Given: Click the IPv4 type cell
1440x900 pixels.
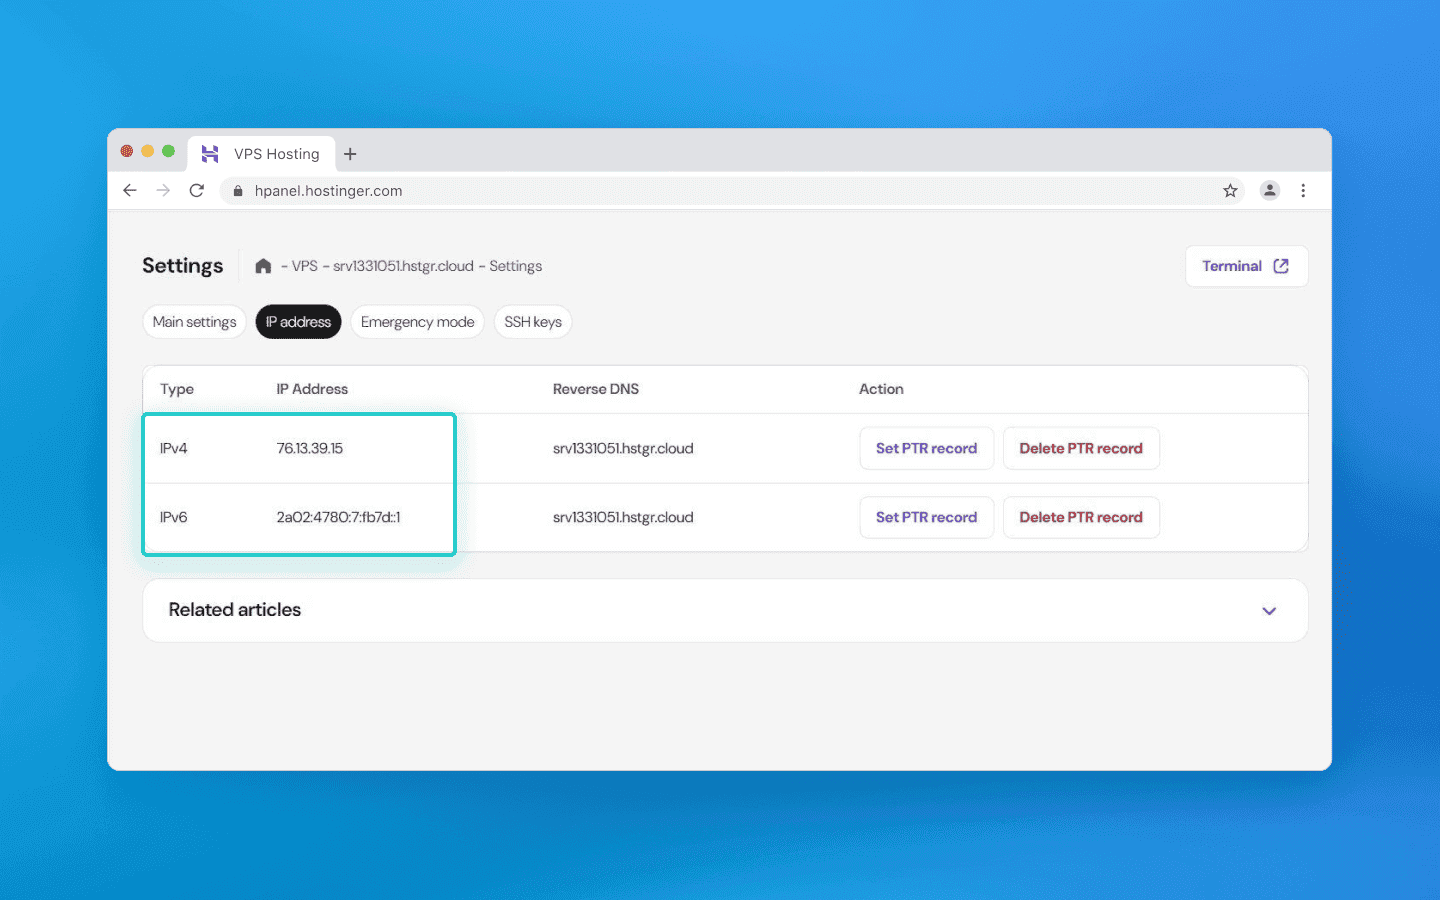Looking at the screenshot, I should (174, 448).
